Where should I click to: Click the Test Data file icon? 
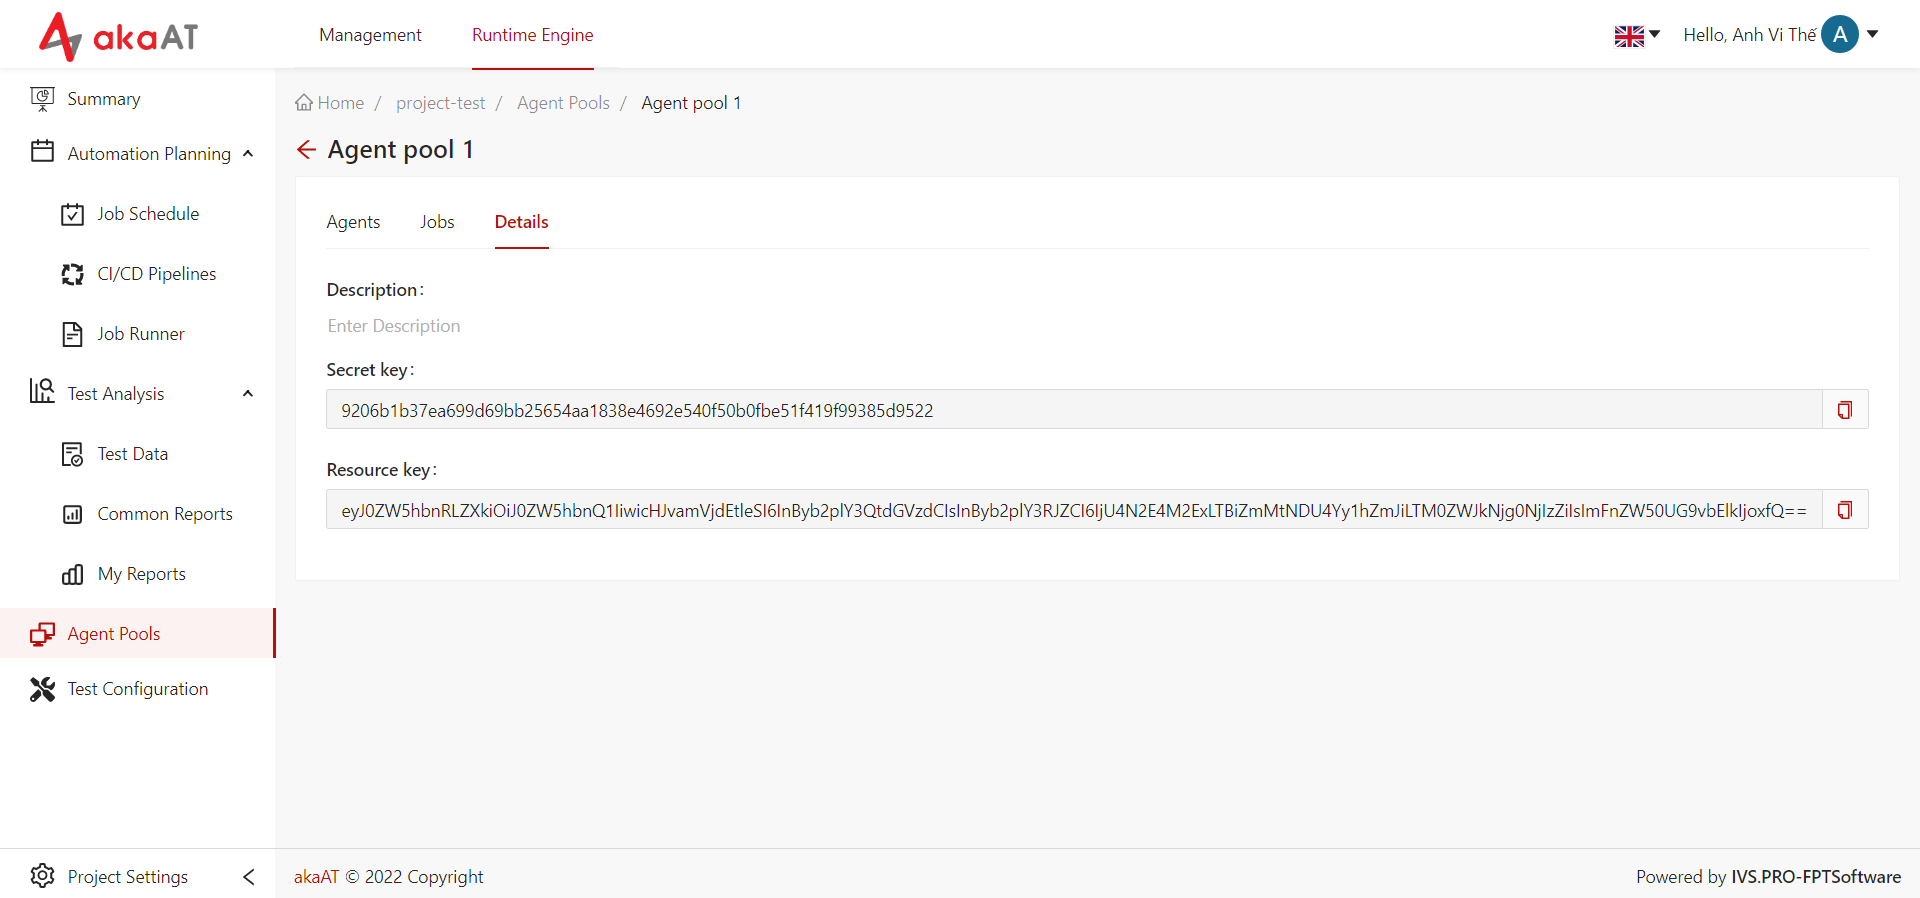point(72,454)
